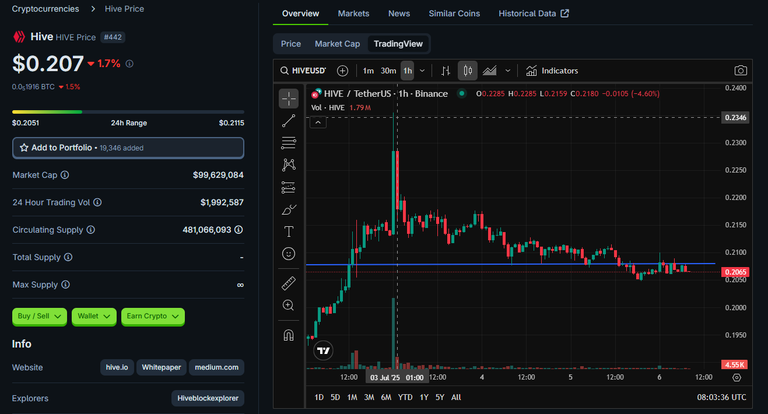
Task: Switch to the Markets tab
Action: pyautogui.click(x=353, y=14)
